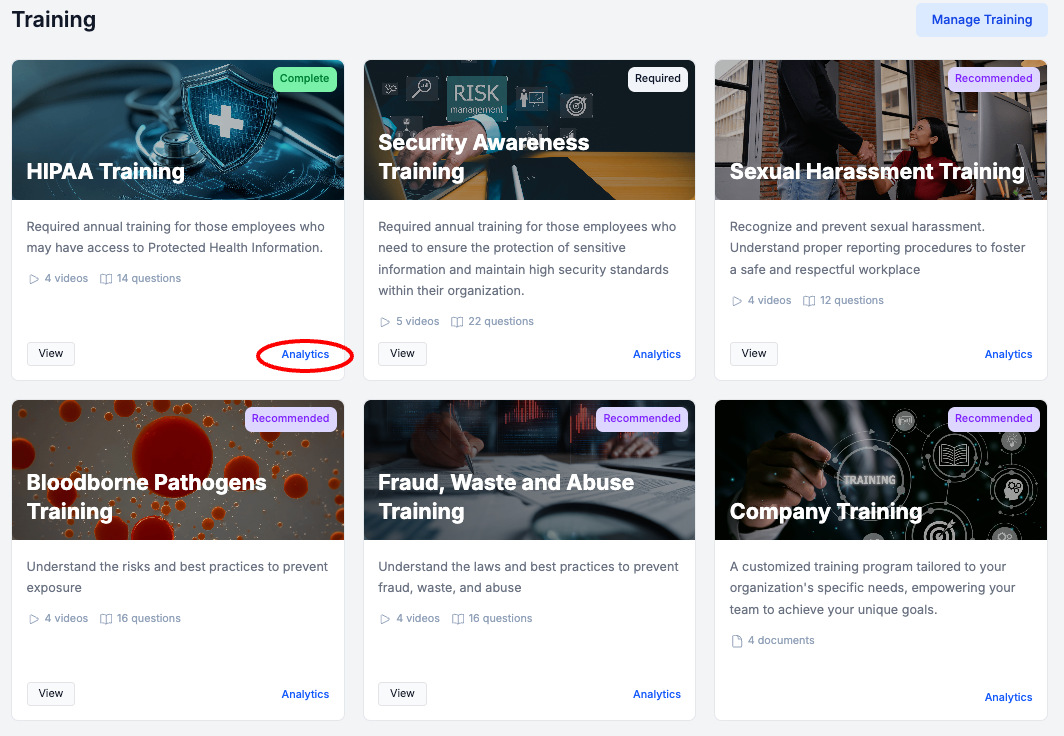Click the '12 questions' text
Screen dimensions: 1064x736
852,300
